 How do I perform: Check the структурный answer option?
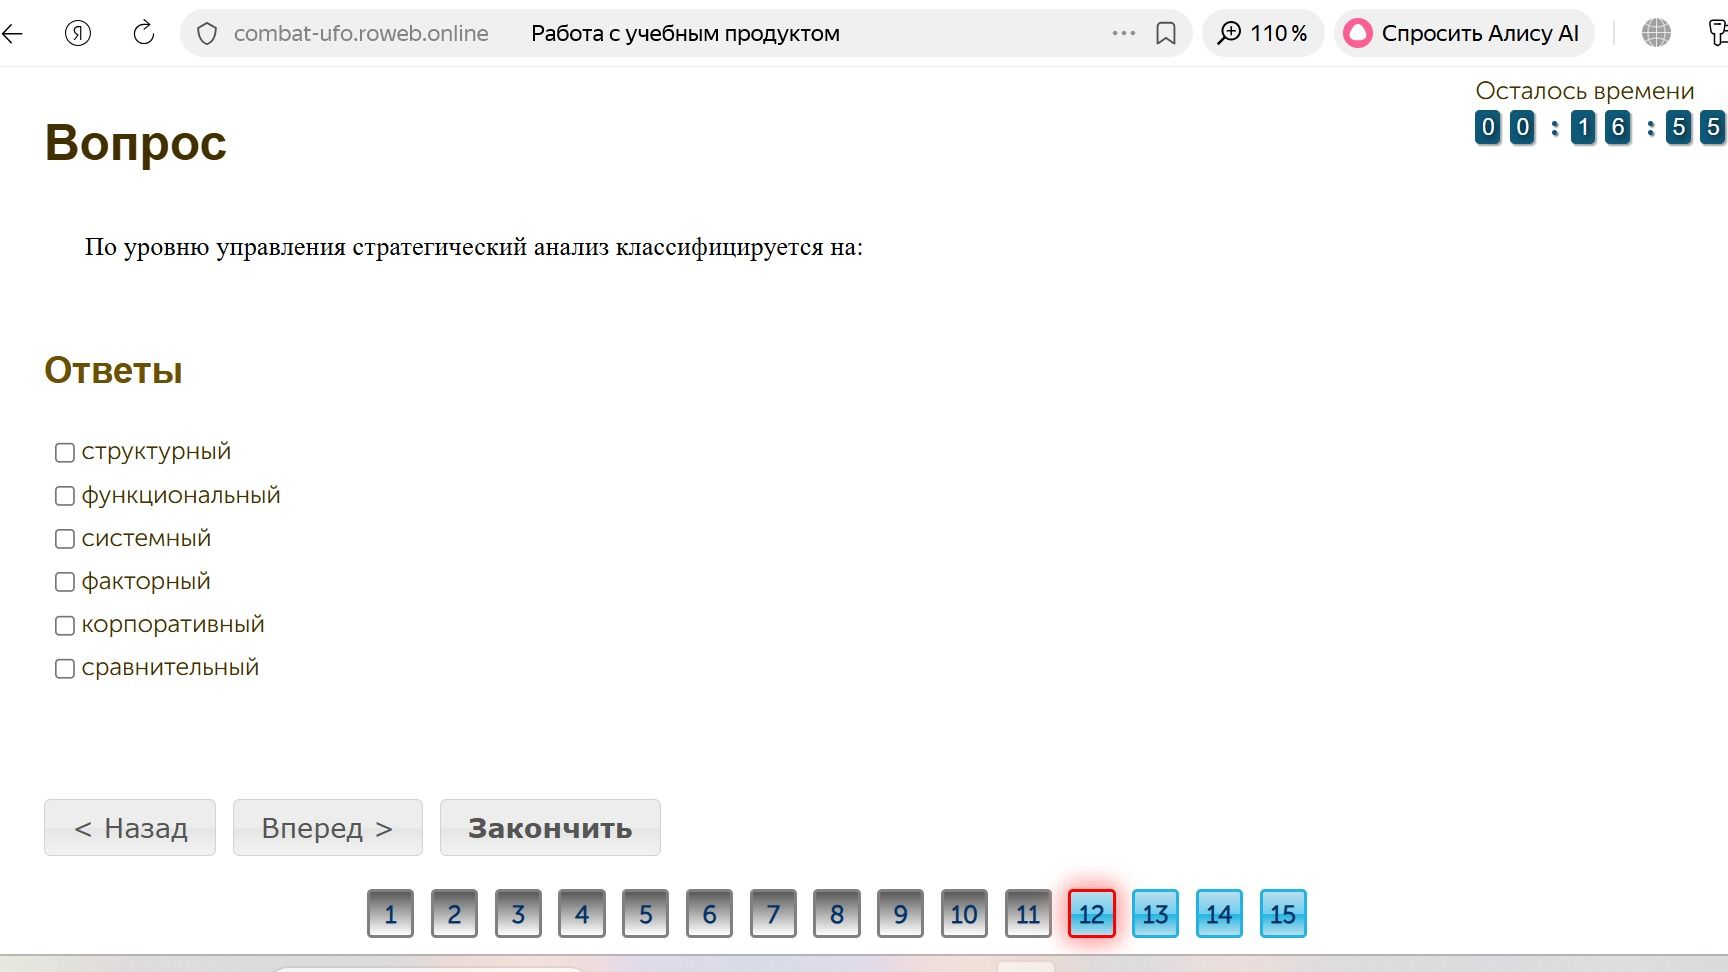[x=65, y=453]
